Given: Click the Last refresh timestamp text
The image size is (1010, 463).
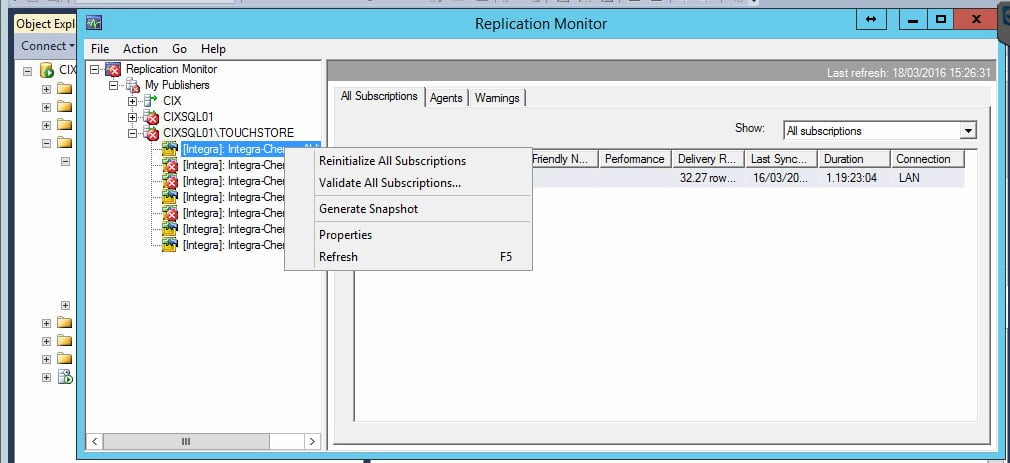Looking at the screenshot, I should (x=908, y=73).
